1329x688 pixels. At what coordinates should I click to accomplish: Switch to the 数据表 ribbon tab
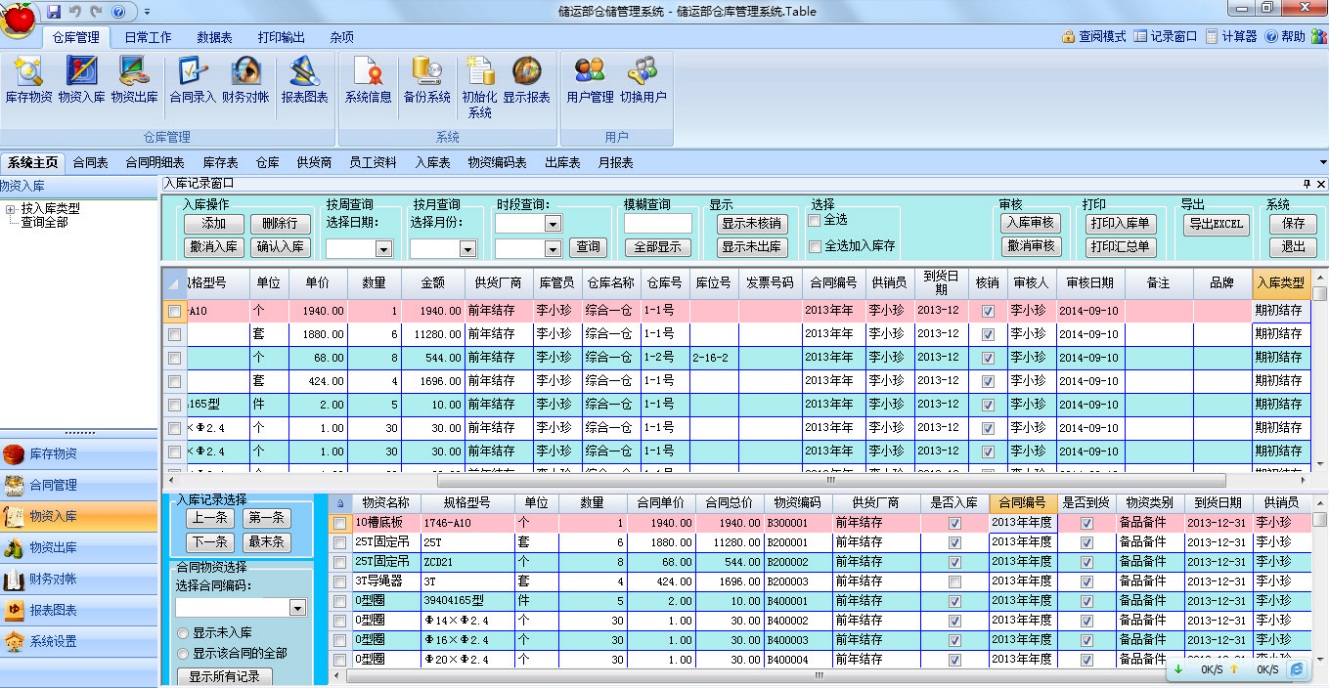215,37
